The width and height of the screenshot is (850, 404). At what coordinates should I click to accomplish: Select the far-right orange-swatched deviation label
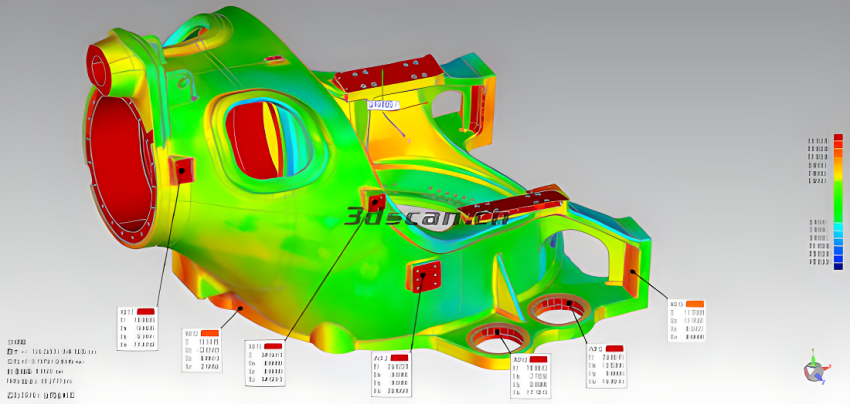pyautogui.click(x=686, y=320)
